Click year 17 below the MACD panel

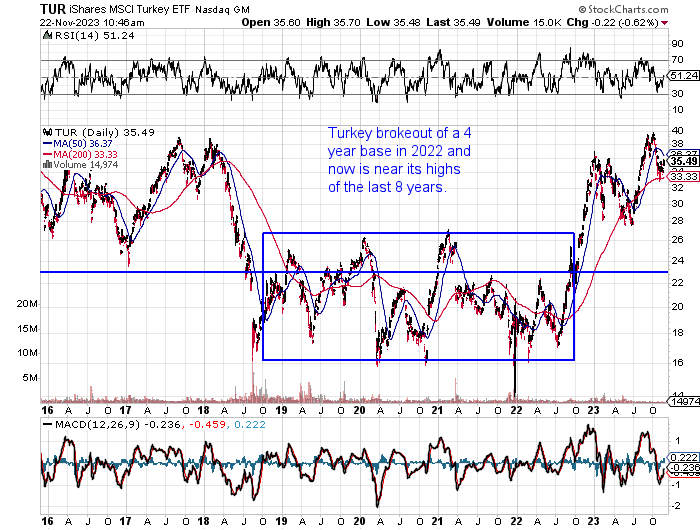(x=125, y=521)
